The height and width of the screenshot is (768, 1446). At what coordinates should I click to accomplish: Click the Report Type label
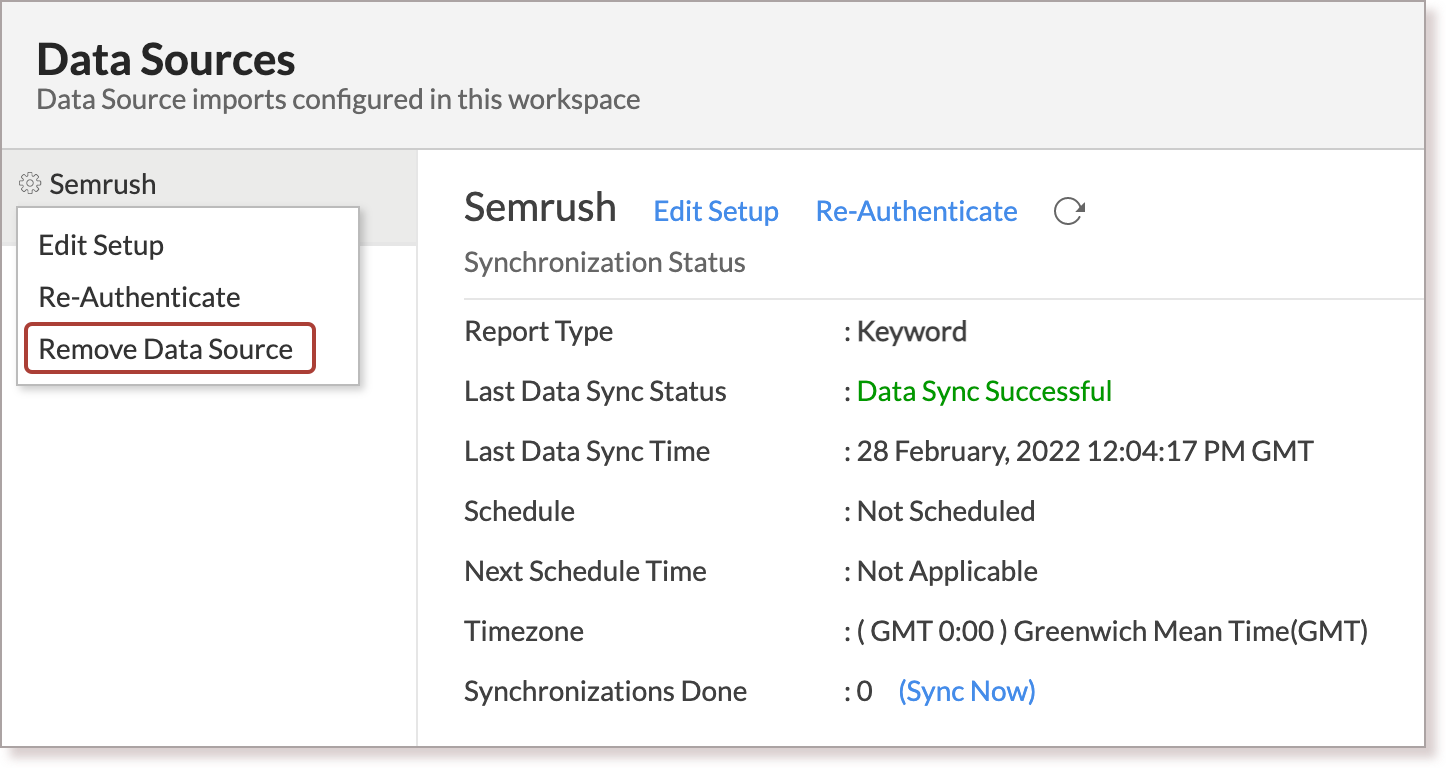tap(539, 331)
